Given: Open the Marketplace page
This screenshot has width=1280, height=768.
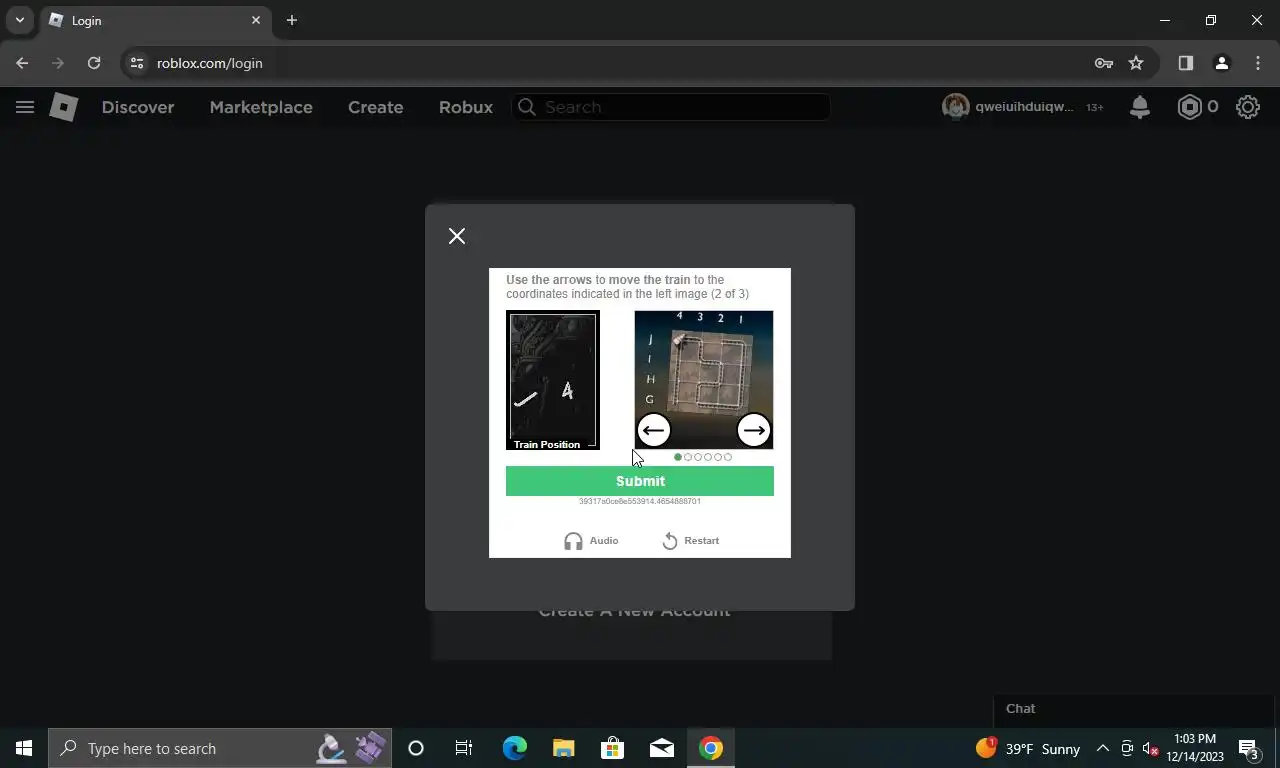Looking at the screenshot, I should click(x=261, y=107).
